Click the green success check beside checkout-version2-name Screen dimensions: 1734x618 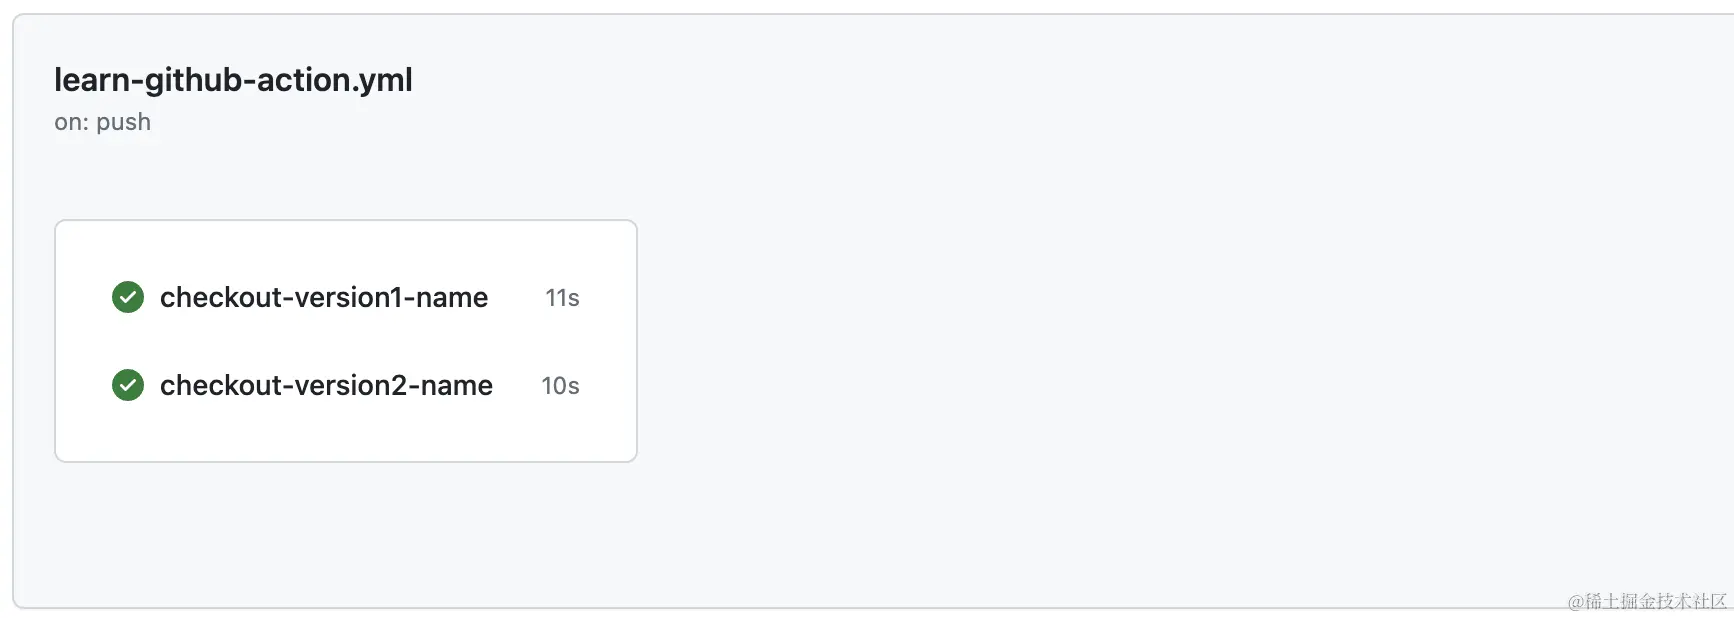tap(128, 385)
